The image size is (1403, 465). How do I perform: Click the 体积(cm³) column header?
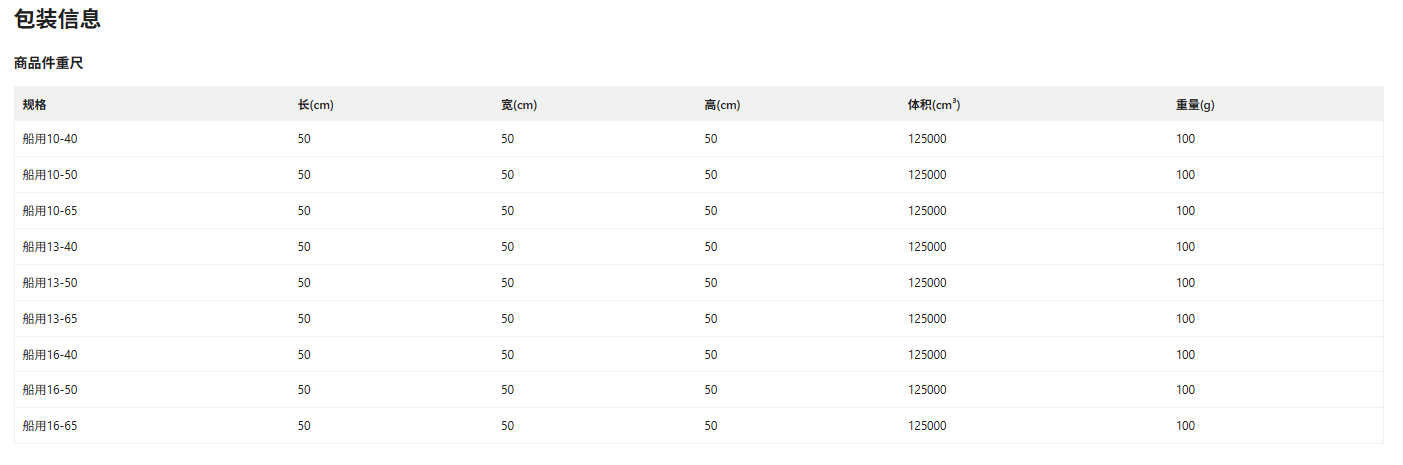[934, 105]
